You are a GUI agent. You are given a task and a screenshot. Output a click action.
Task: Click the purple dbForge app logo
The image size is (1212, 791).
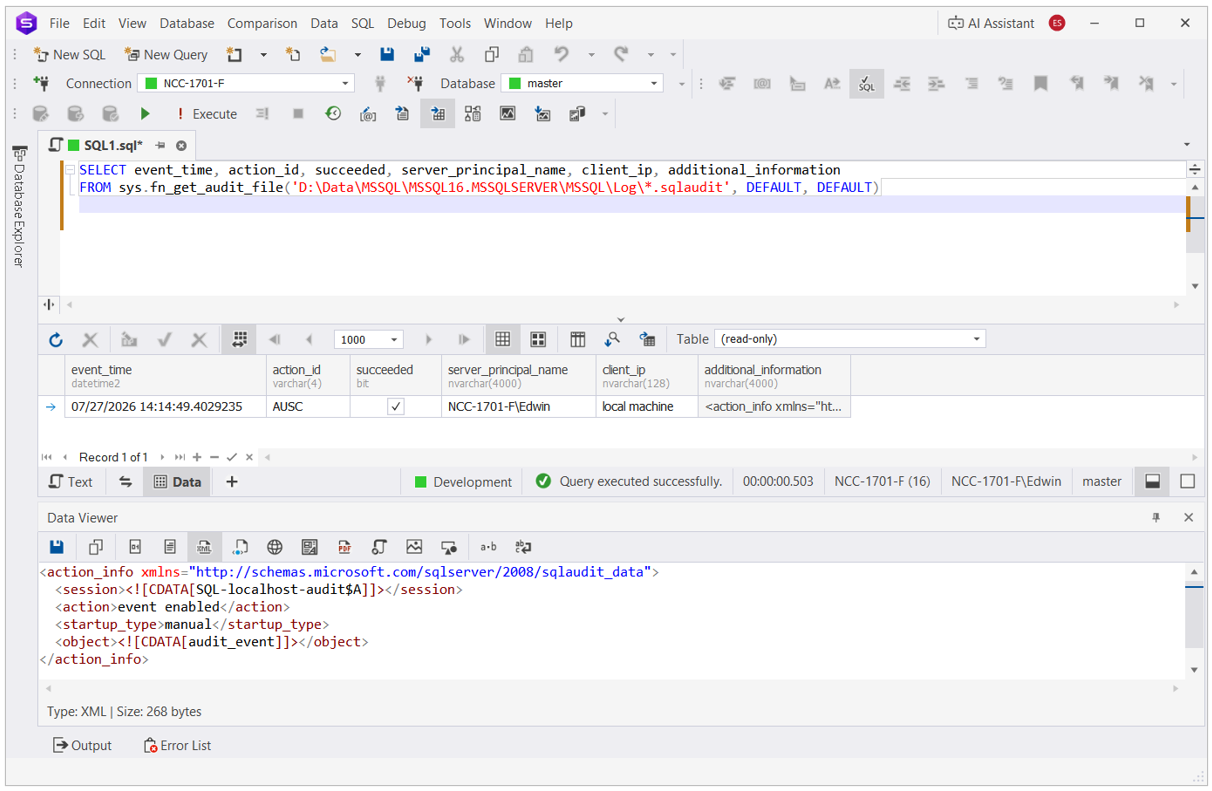(27, 23)
